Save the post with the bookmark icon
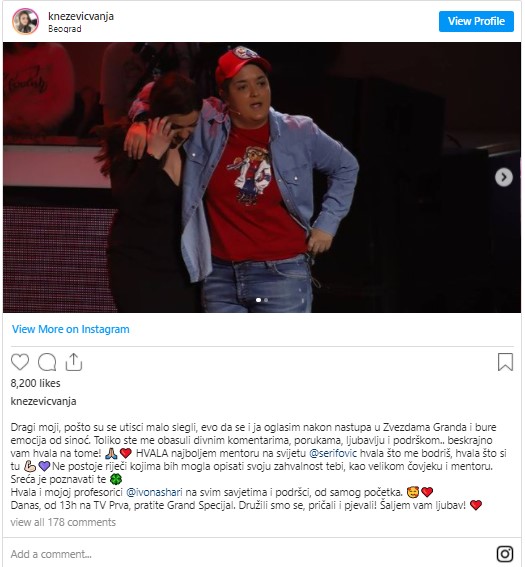The height and width of the screenshot is (567, 525). 505,362
